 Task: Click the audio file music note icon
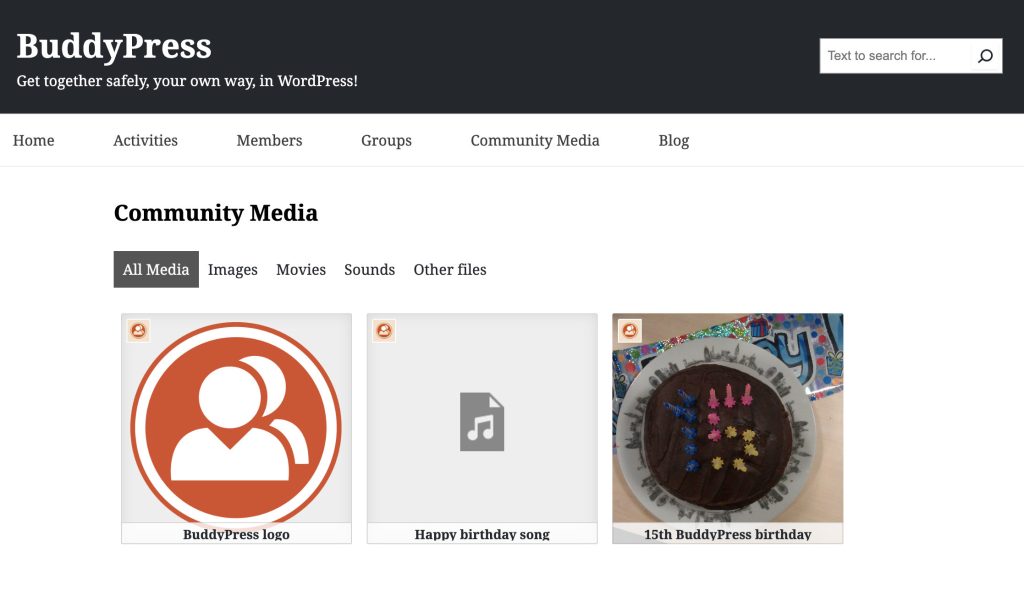point(482,421)
